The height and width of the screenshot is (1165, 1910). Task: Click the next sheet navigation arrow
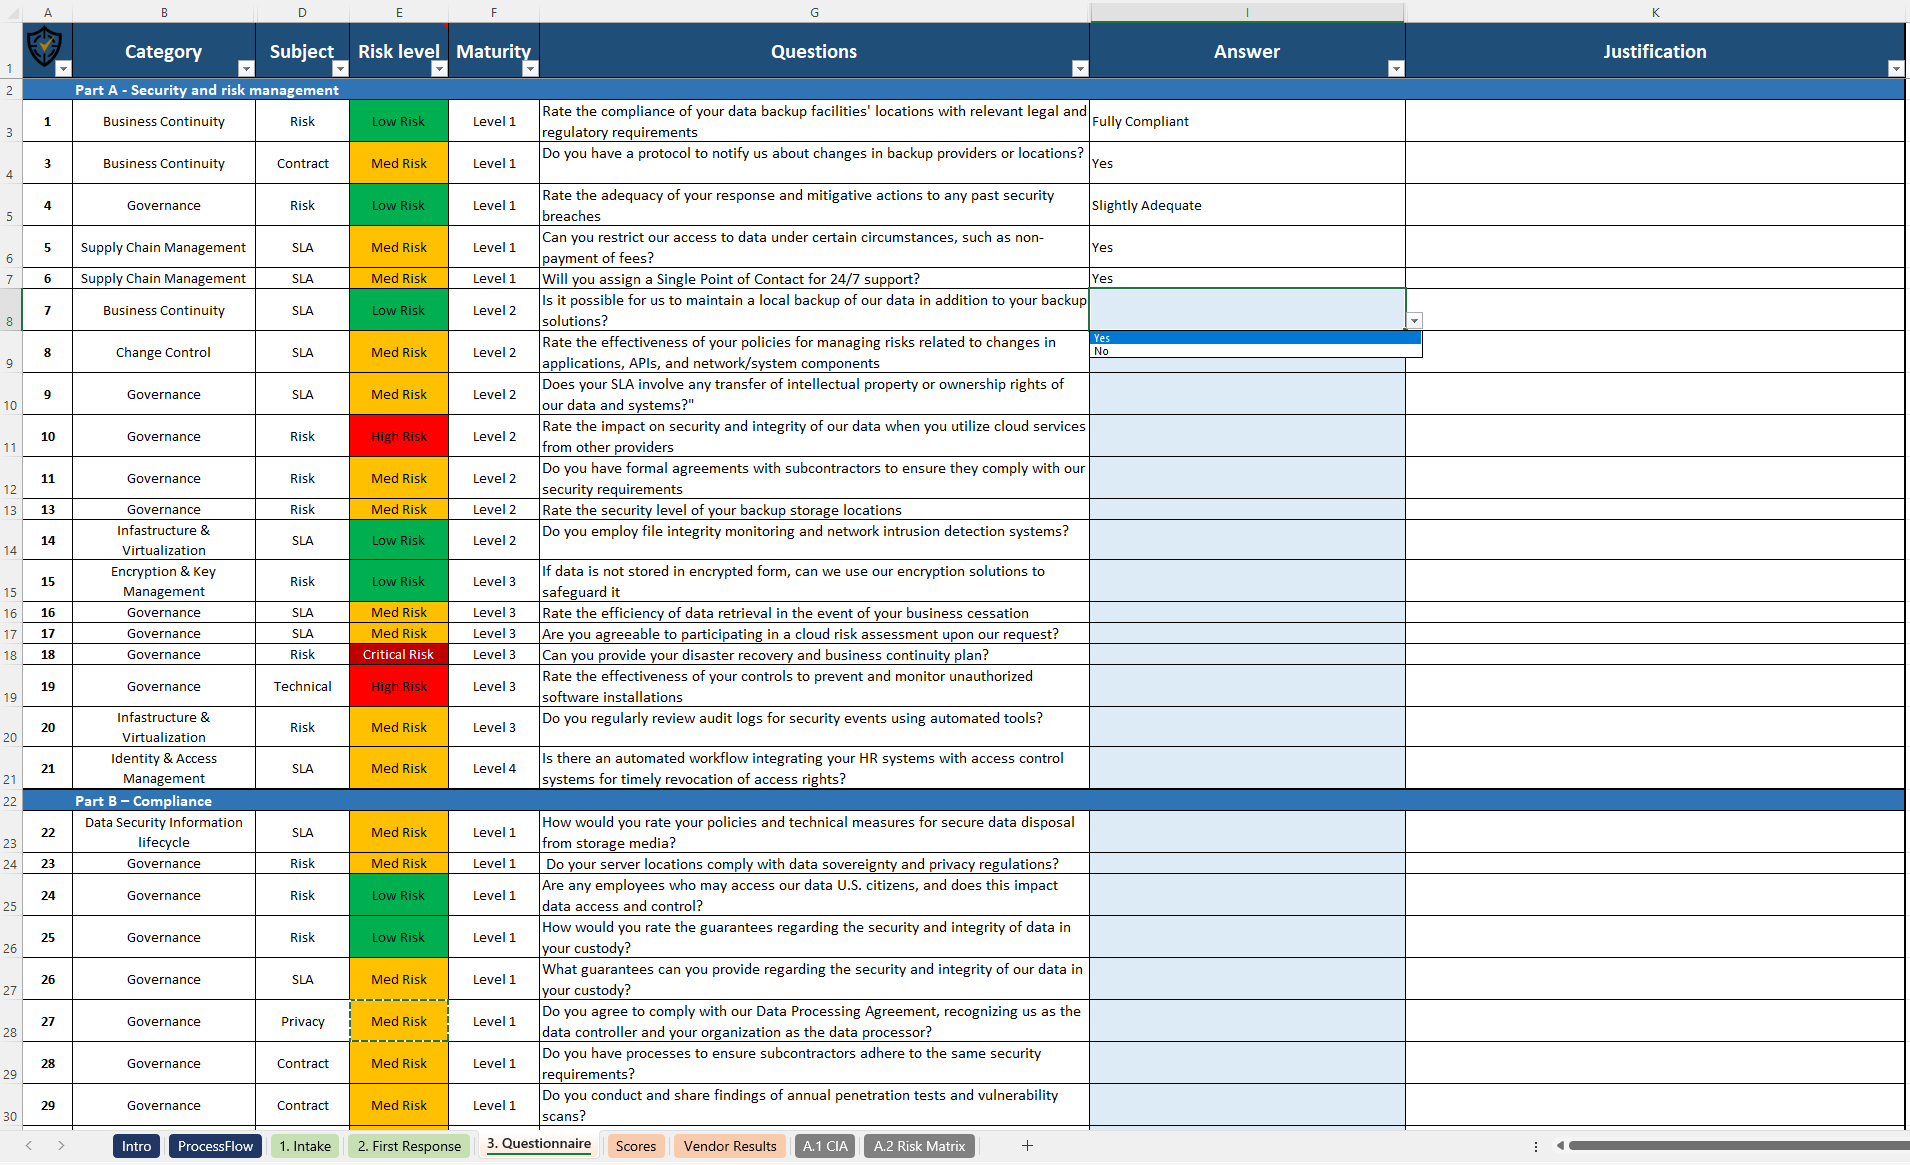62,1146
